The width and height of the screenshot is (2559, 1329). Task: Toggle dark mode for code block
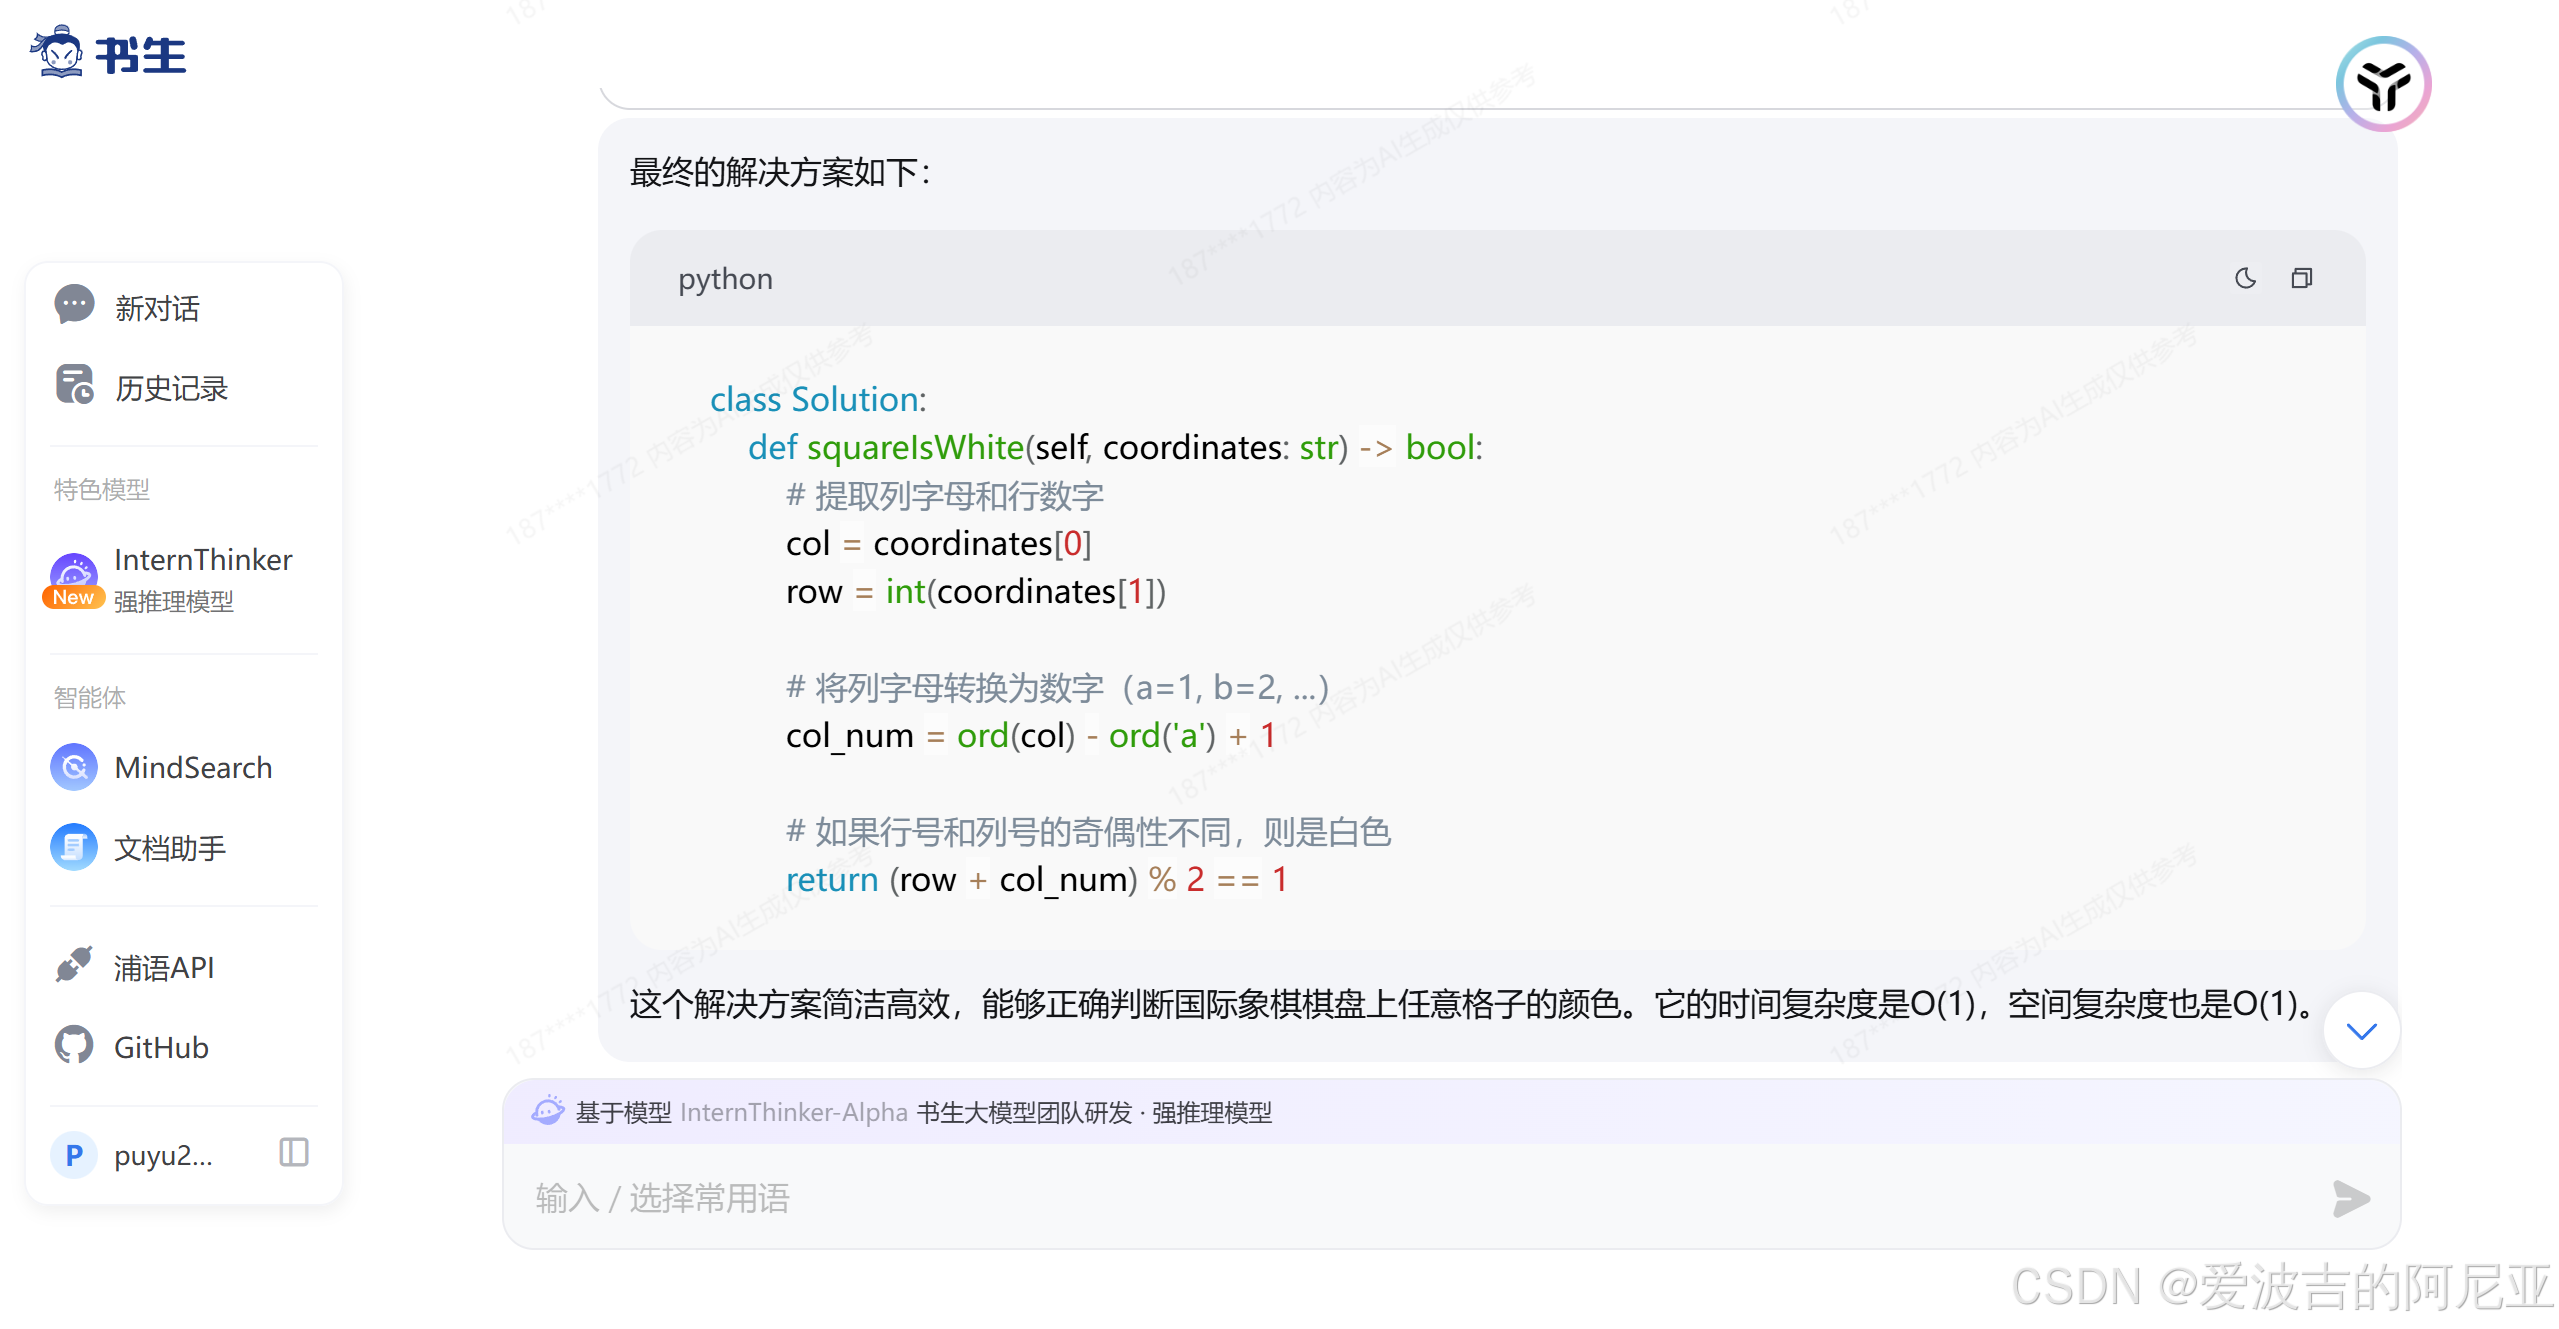2245,278
